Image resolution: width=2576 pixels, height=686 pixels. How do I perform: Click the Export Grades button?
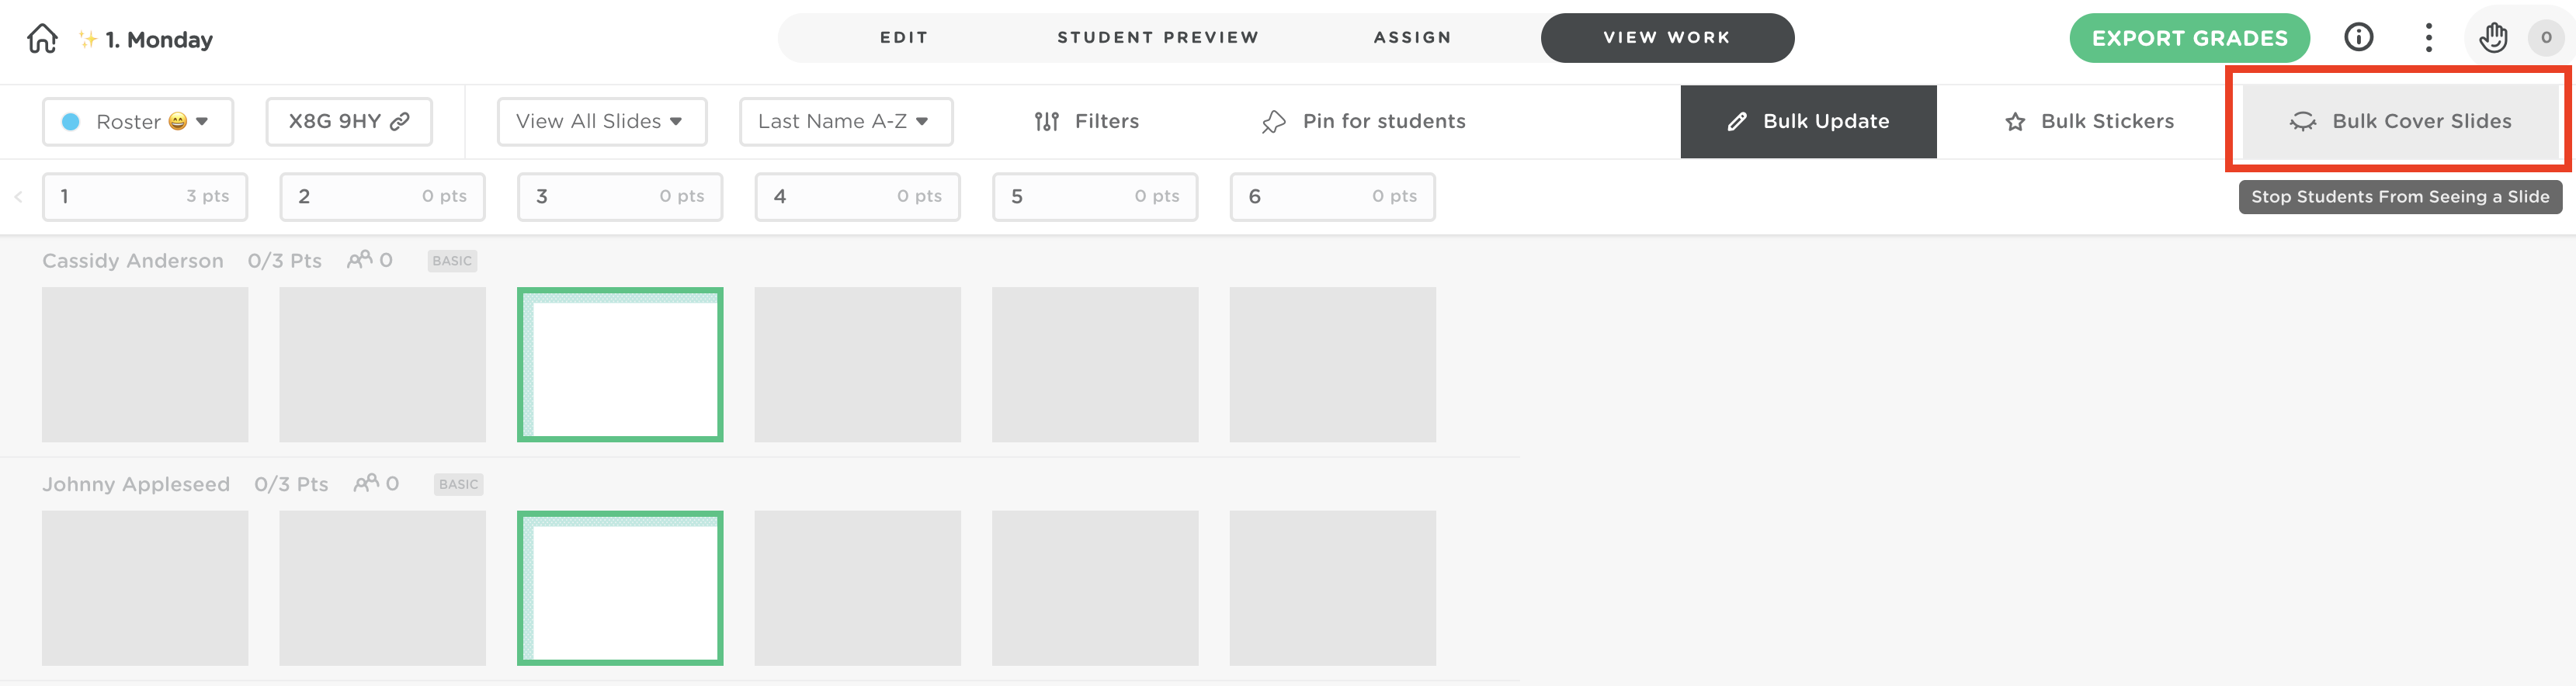(2188, 38)
